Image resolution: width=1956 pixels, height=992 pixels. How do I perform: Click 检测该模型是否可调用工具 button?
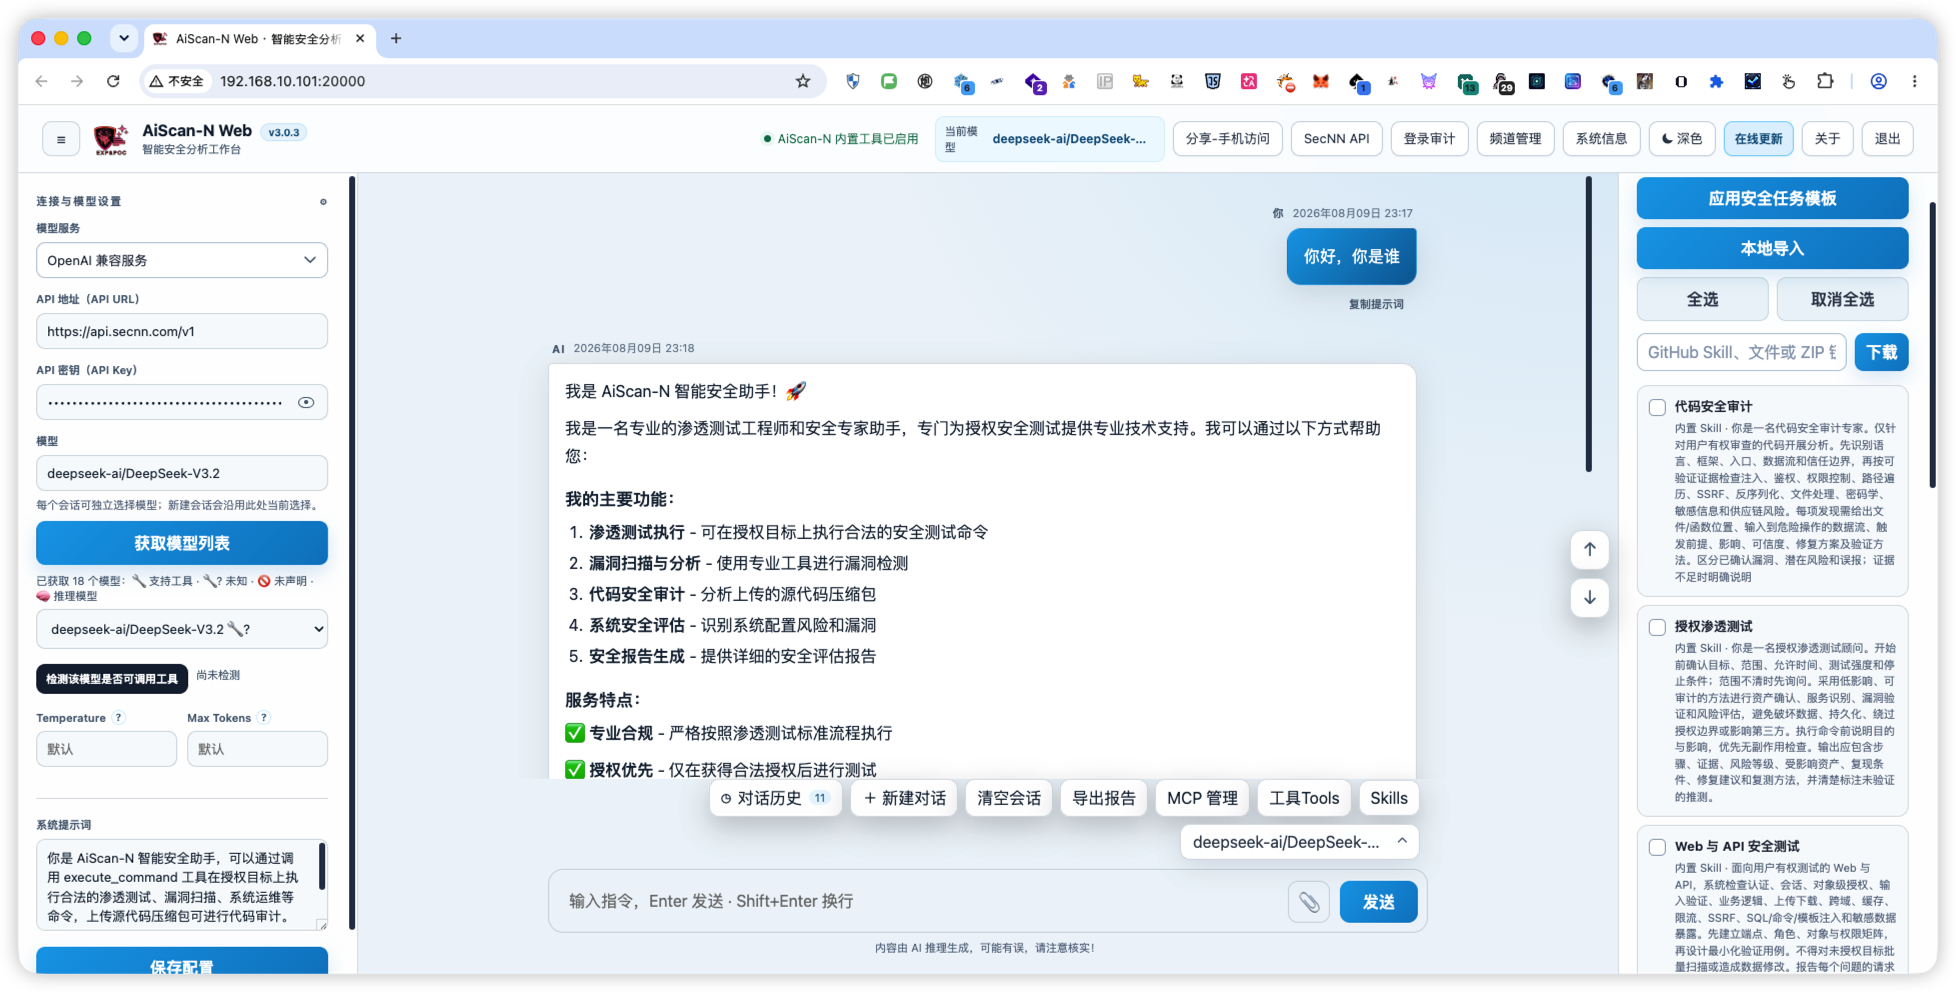point(112,679)
